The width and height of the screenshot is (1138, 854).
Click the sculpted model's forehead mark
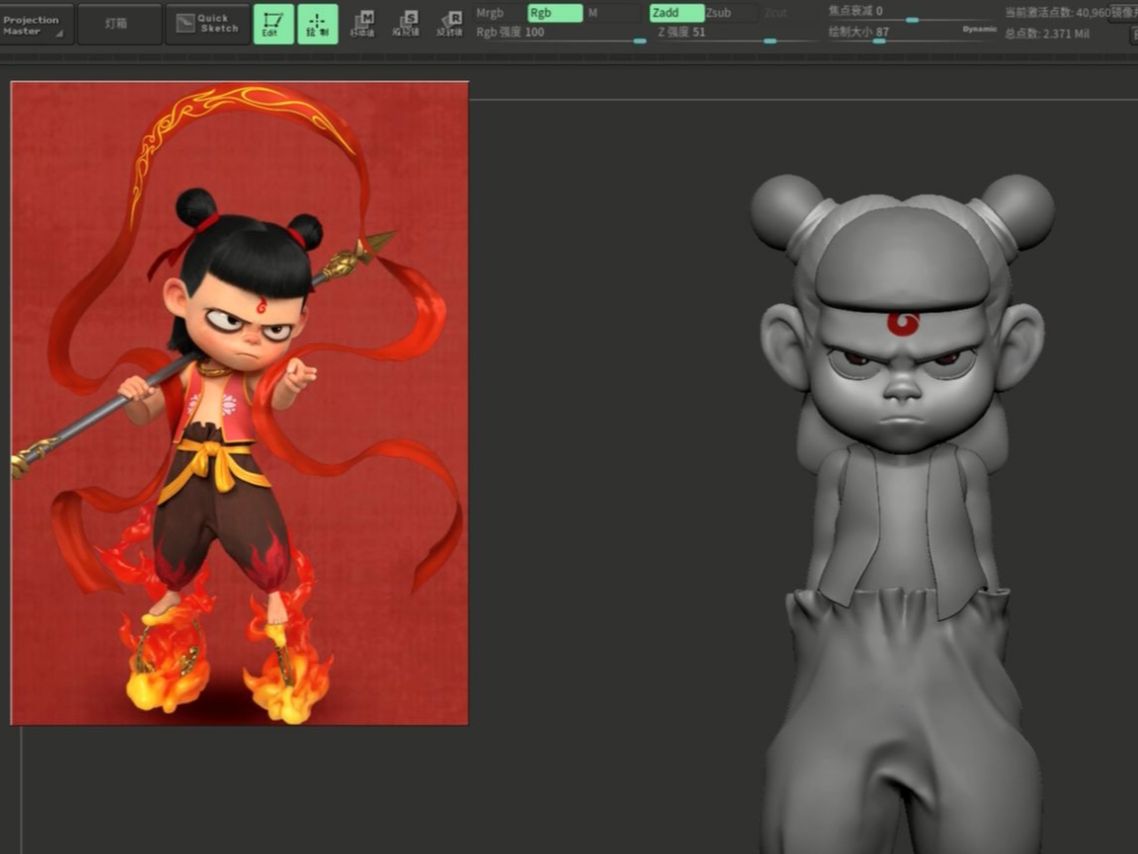coord(903,323)
